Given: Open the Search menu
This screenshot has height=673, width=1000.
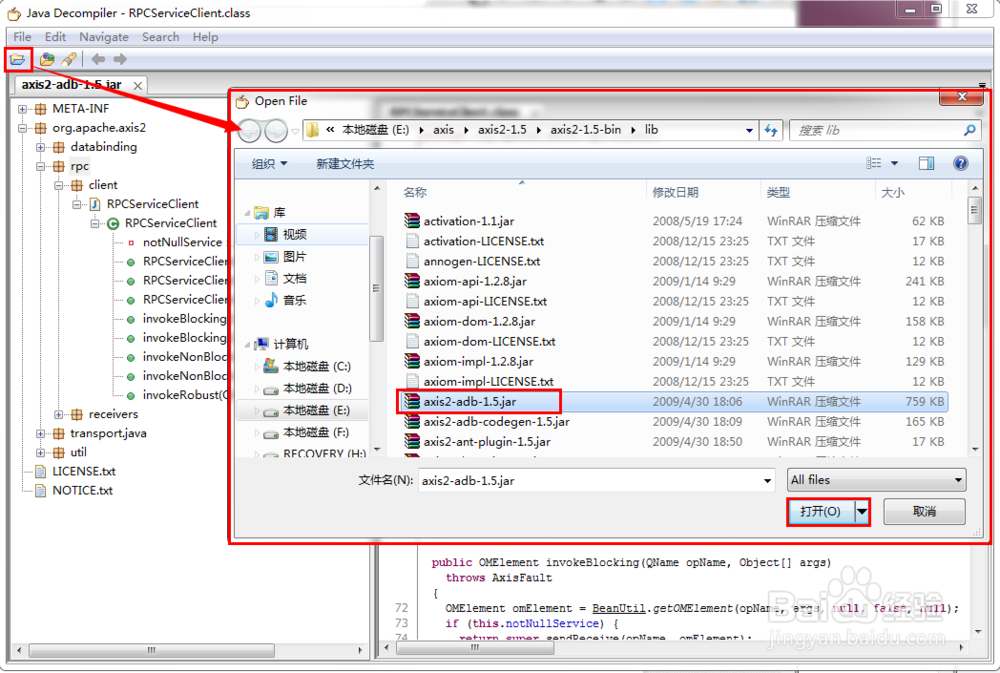Looking at the screenshot, I should pyautogui.click(x=161, y=37).
